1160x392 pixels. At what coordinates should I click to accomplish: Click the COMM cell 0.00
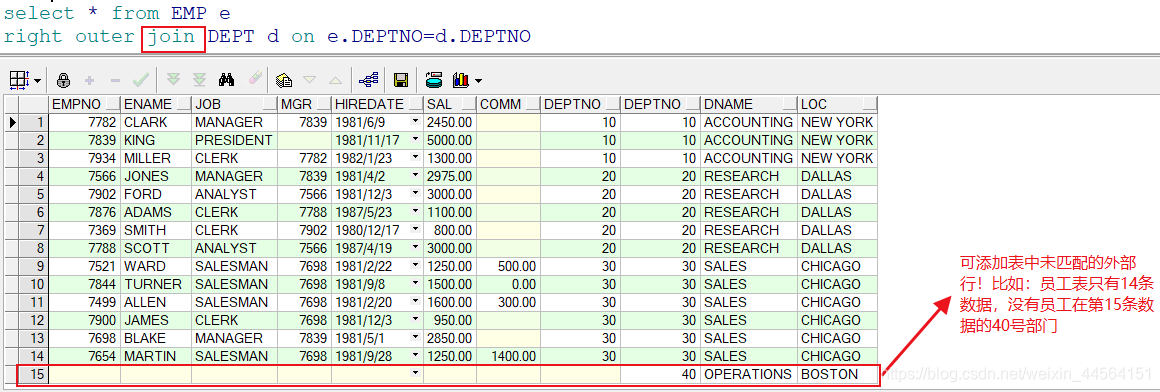point(508,284)
